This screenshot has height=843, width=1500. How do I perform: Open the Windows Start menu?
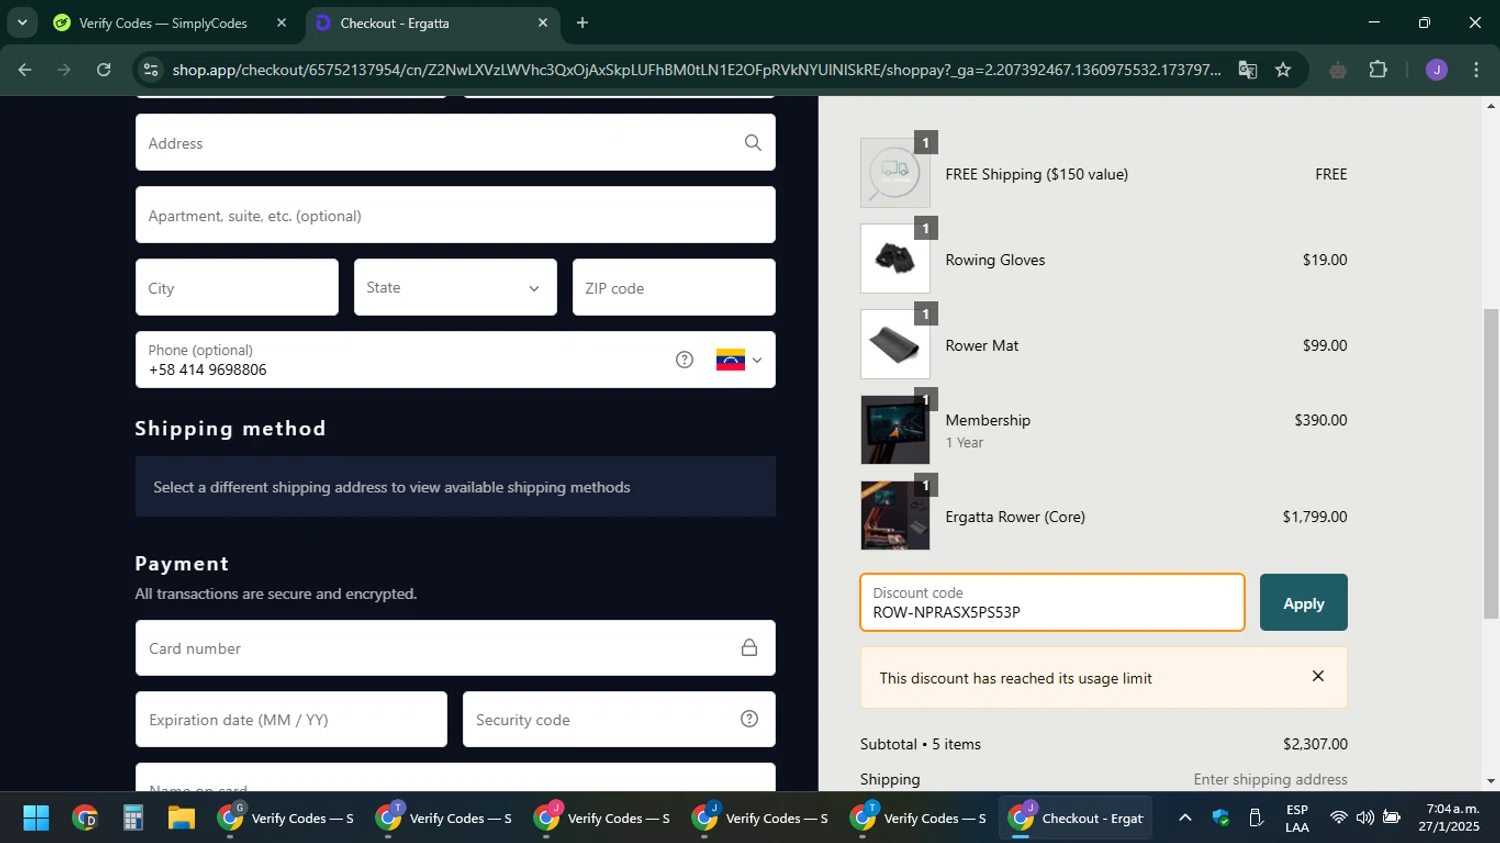[x=36, y=819]
